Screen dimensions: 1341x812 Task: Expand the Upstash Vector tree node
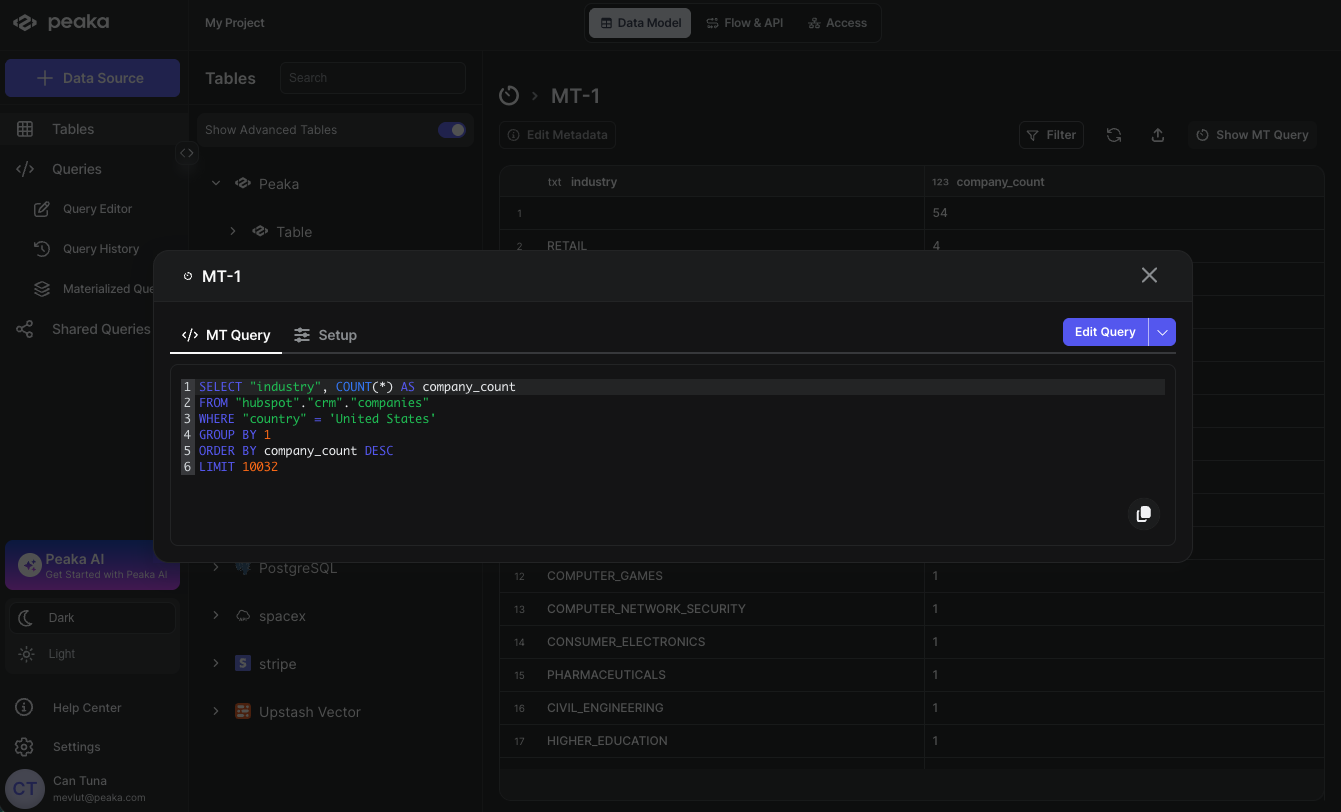tap(216, 711)
